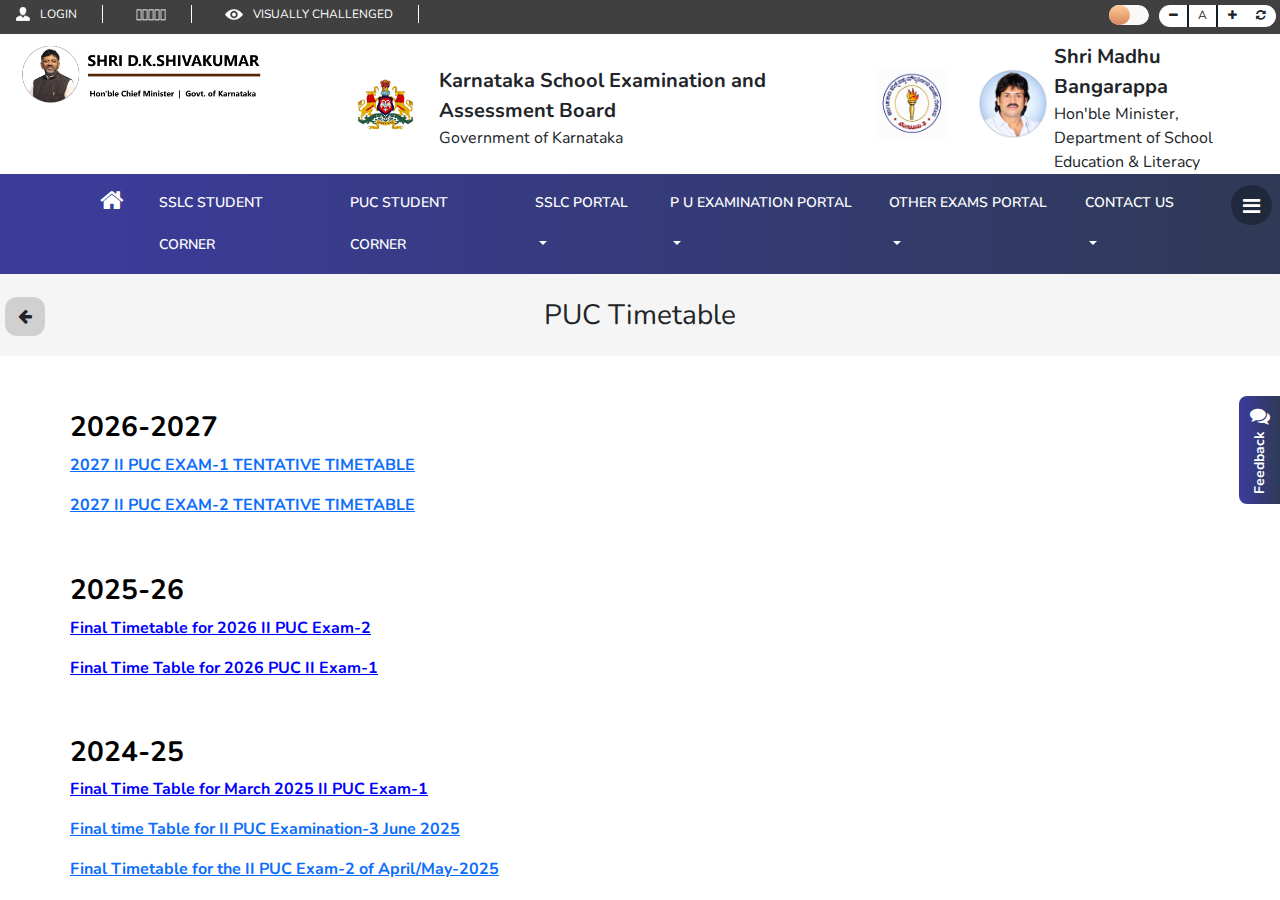Decrease the font size with minus button
This screenshot has width=1280, height=900.
coord(1173,15)
